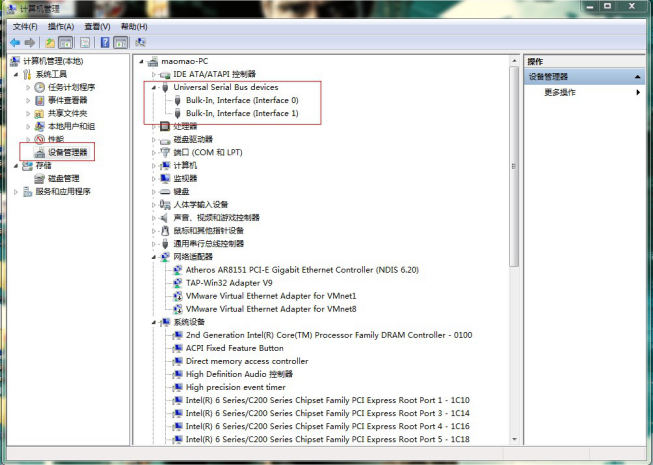
Task: Toggle the show/hide console tree toolbar button
Action: [x=66, y=43]
